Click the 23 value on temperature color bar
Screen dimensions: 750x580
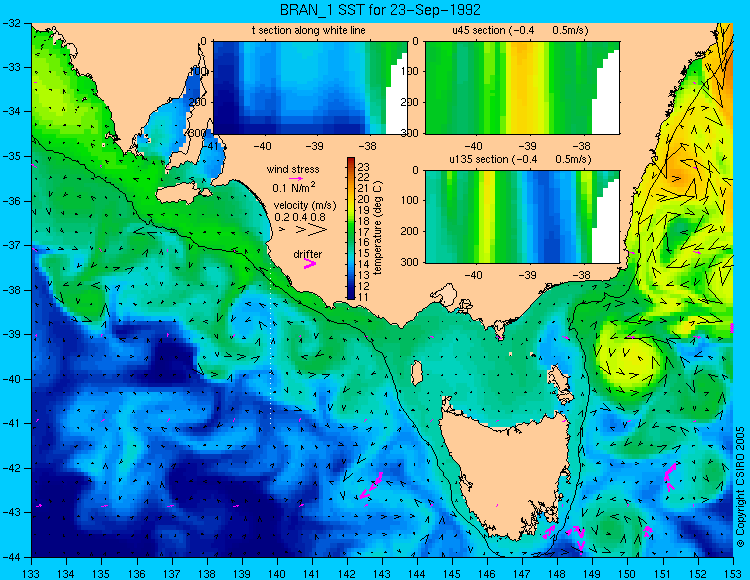(364, 167)
